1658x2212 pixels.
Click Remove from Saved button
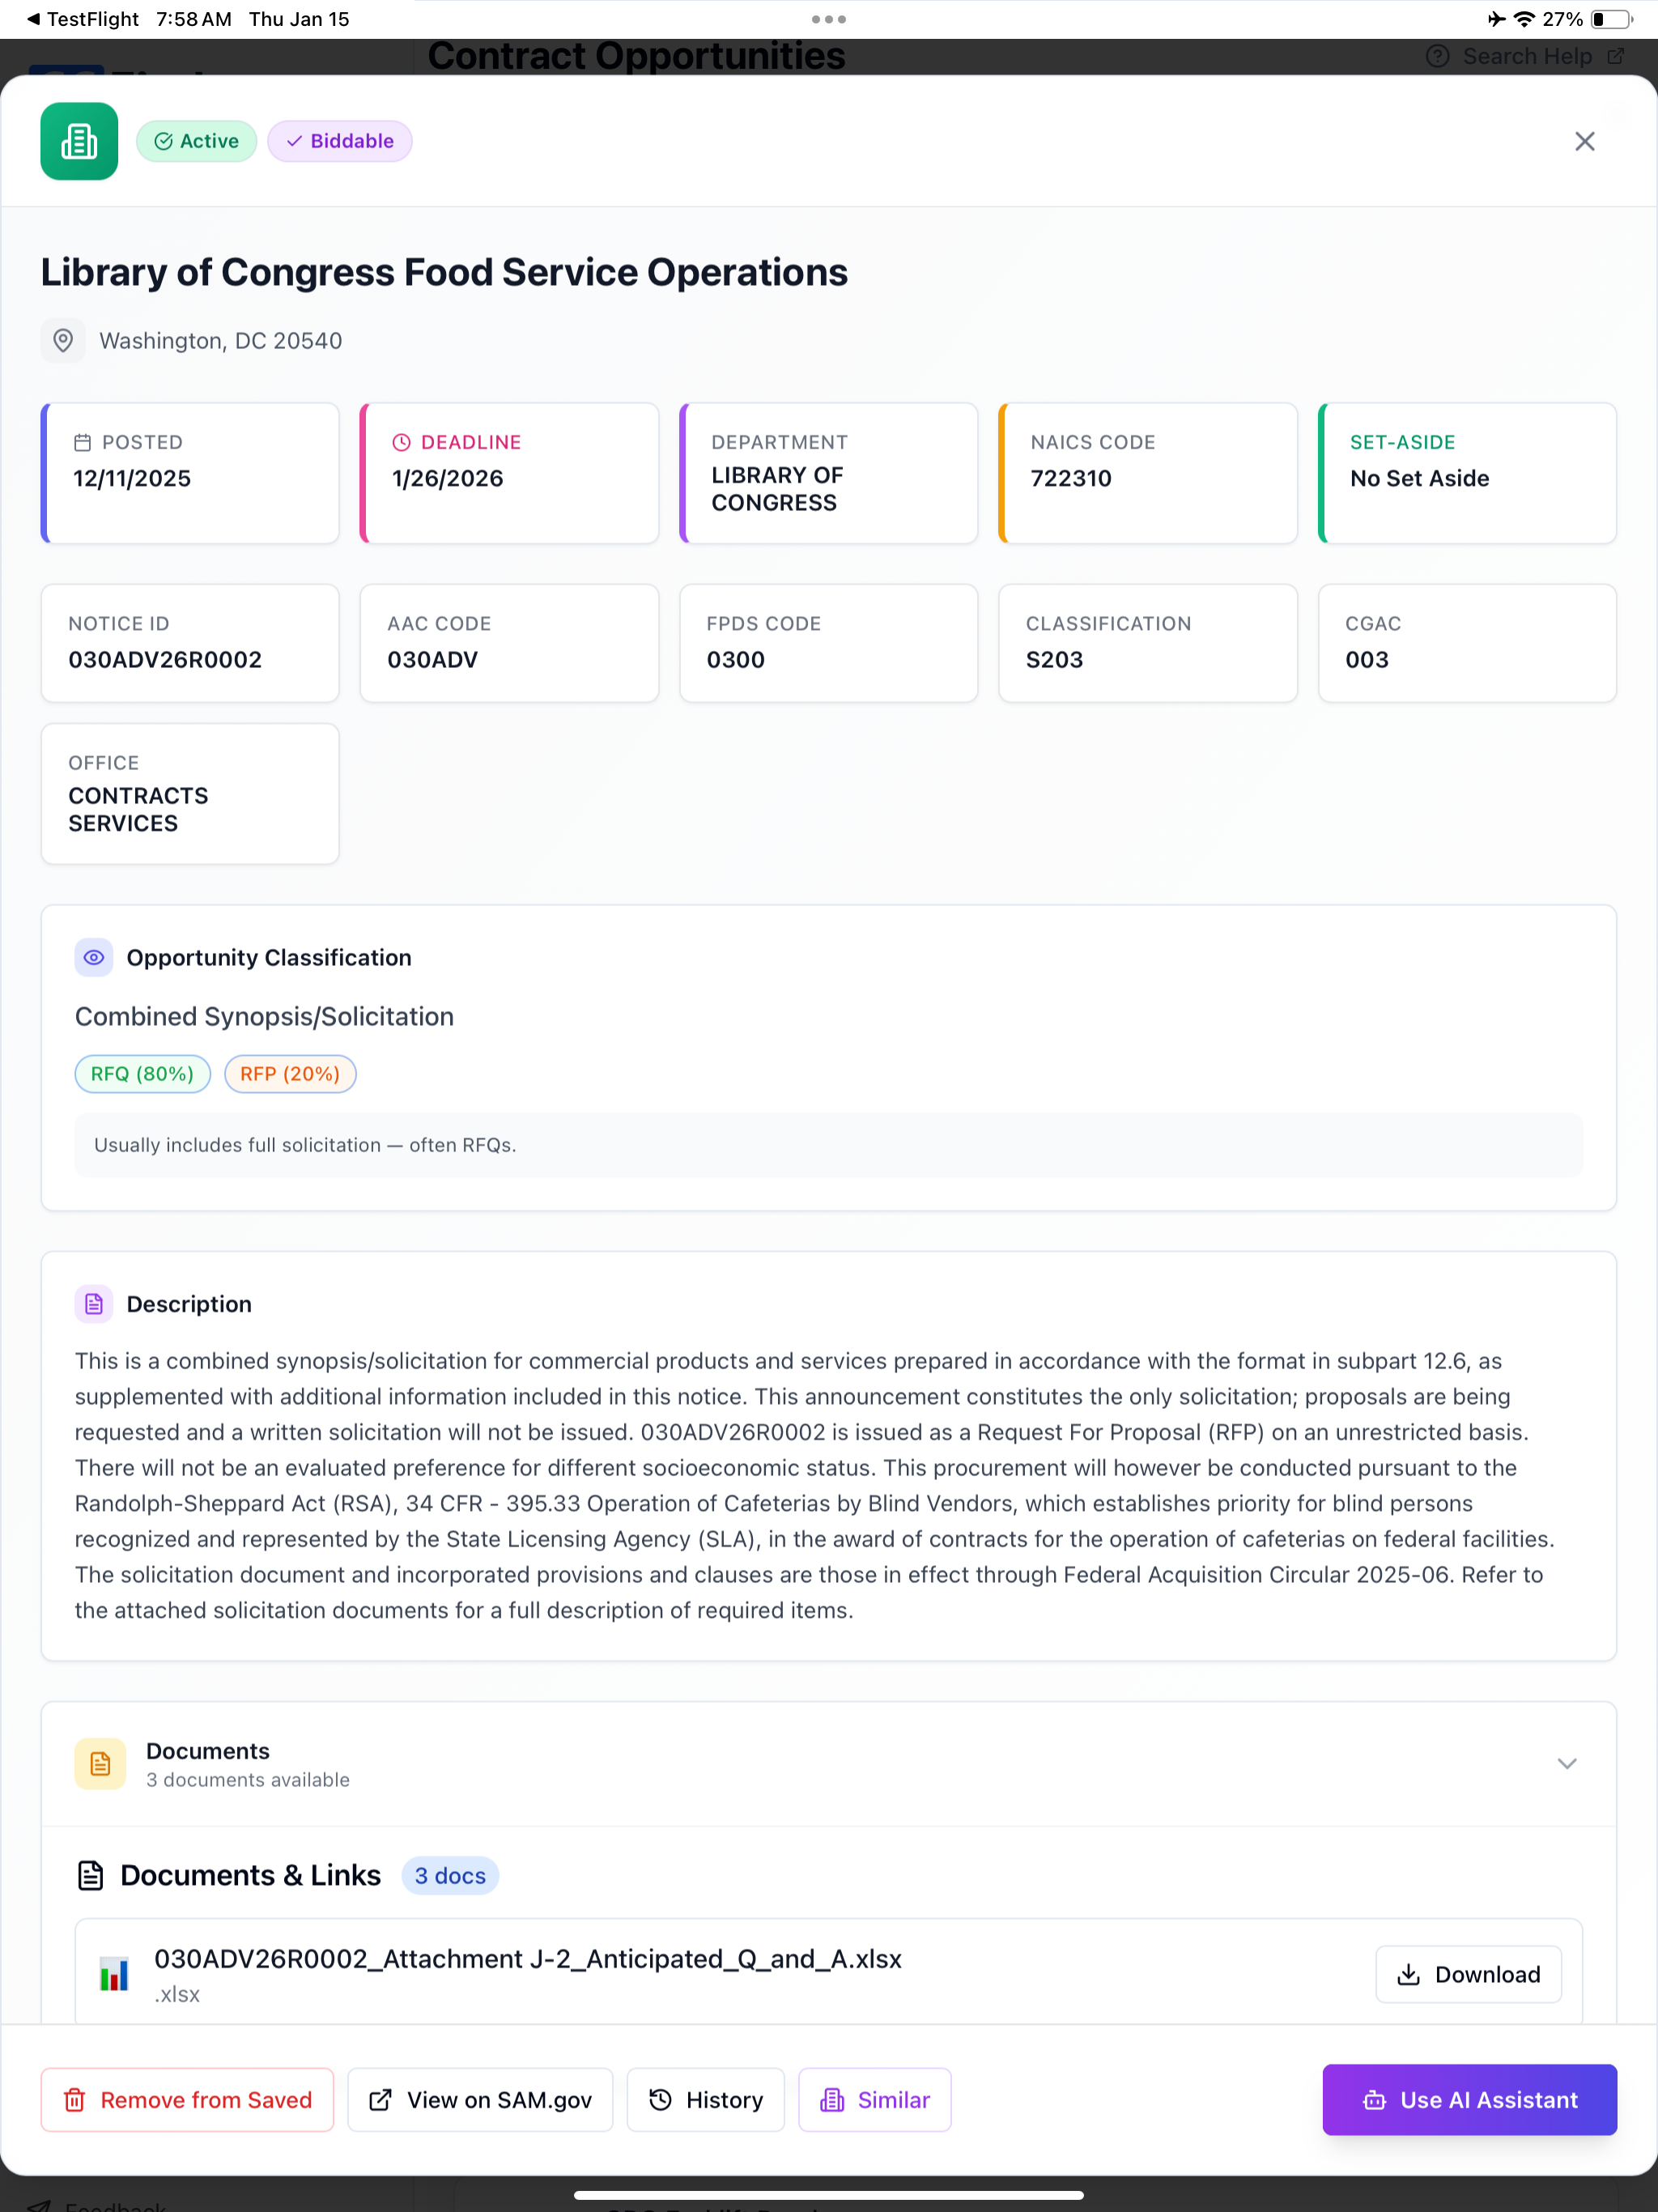(x=187, y=2100)
